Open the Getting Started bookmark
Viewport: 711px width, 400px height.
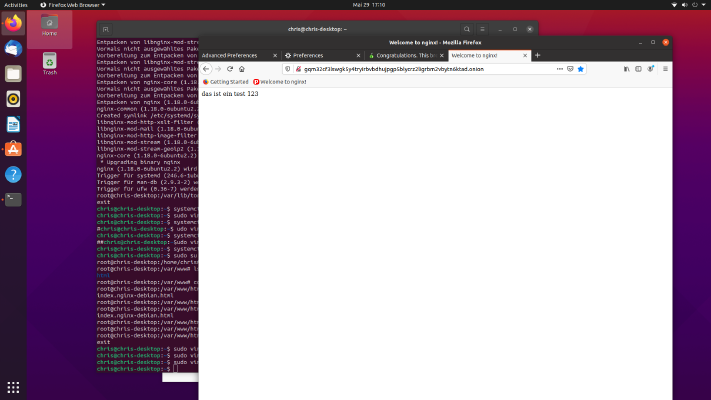[x=225, y=82]
